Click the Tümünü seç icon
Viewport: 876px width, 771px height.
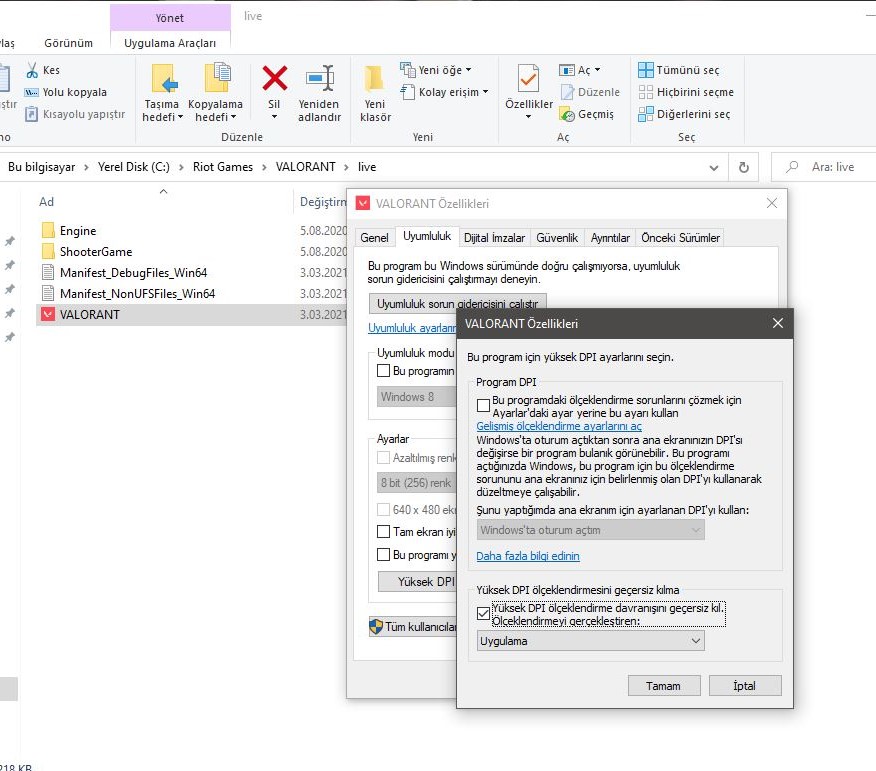pos(646,70)
